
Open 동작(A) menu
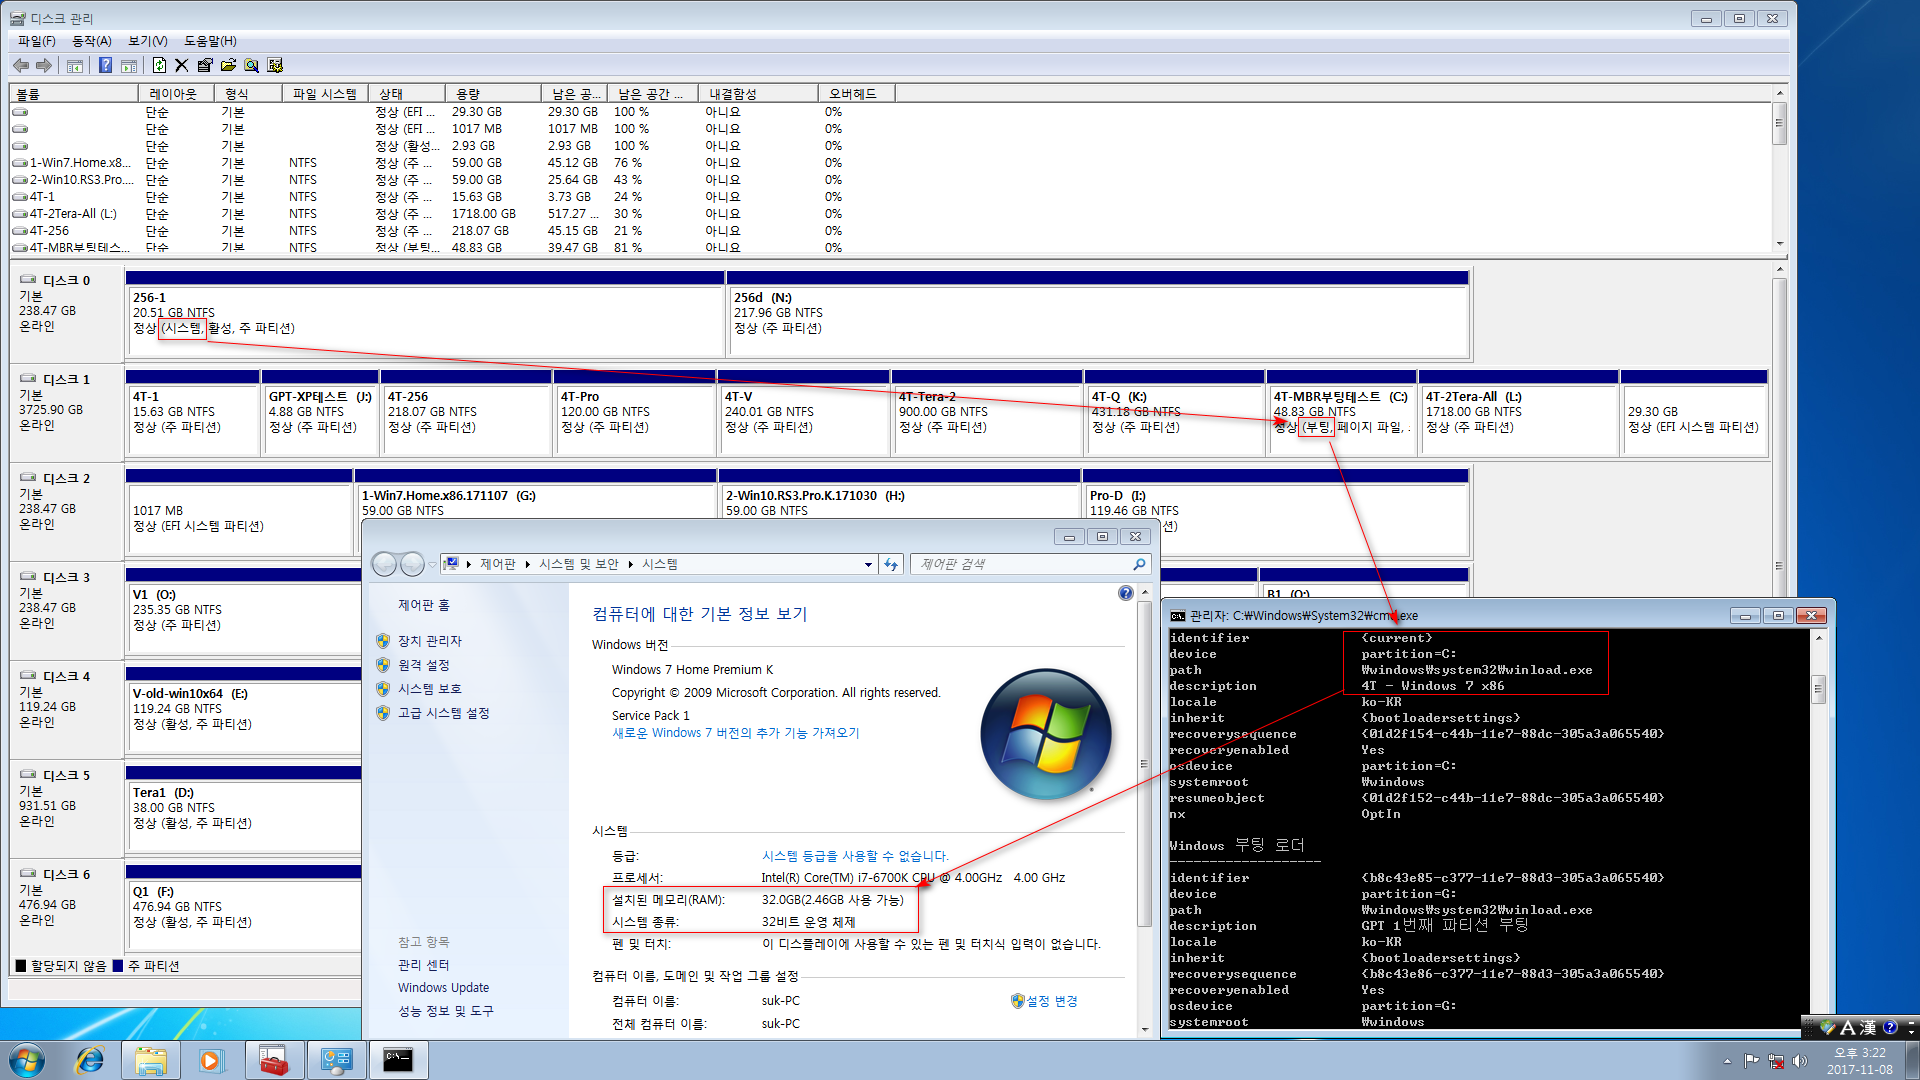pyautogui.click(x=92, y=41)
